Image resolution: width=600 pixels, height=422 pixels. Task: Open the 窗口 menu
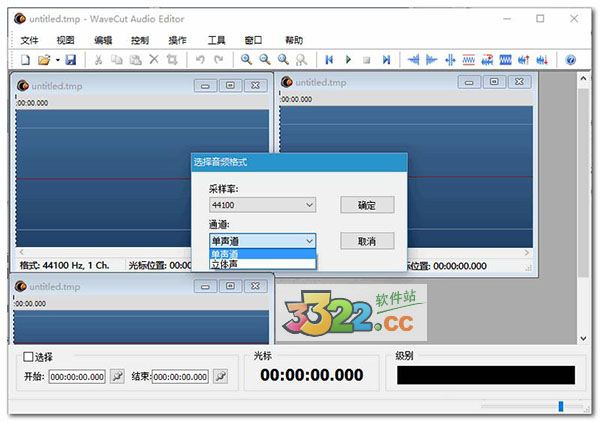[x=253, y=40]
